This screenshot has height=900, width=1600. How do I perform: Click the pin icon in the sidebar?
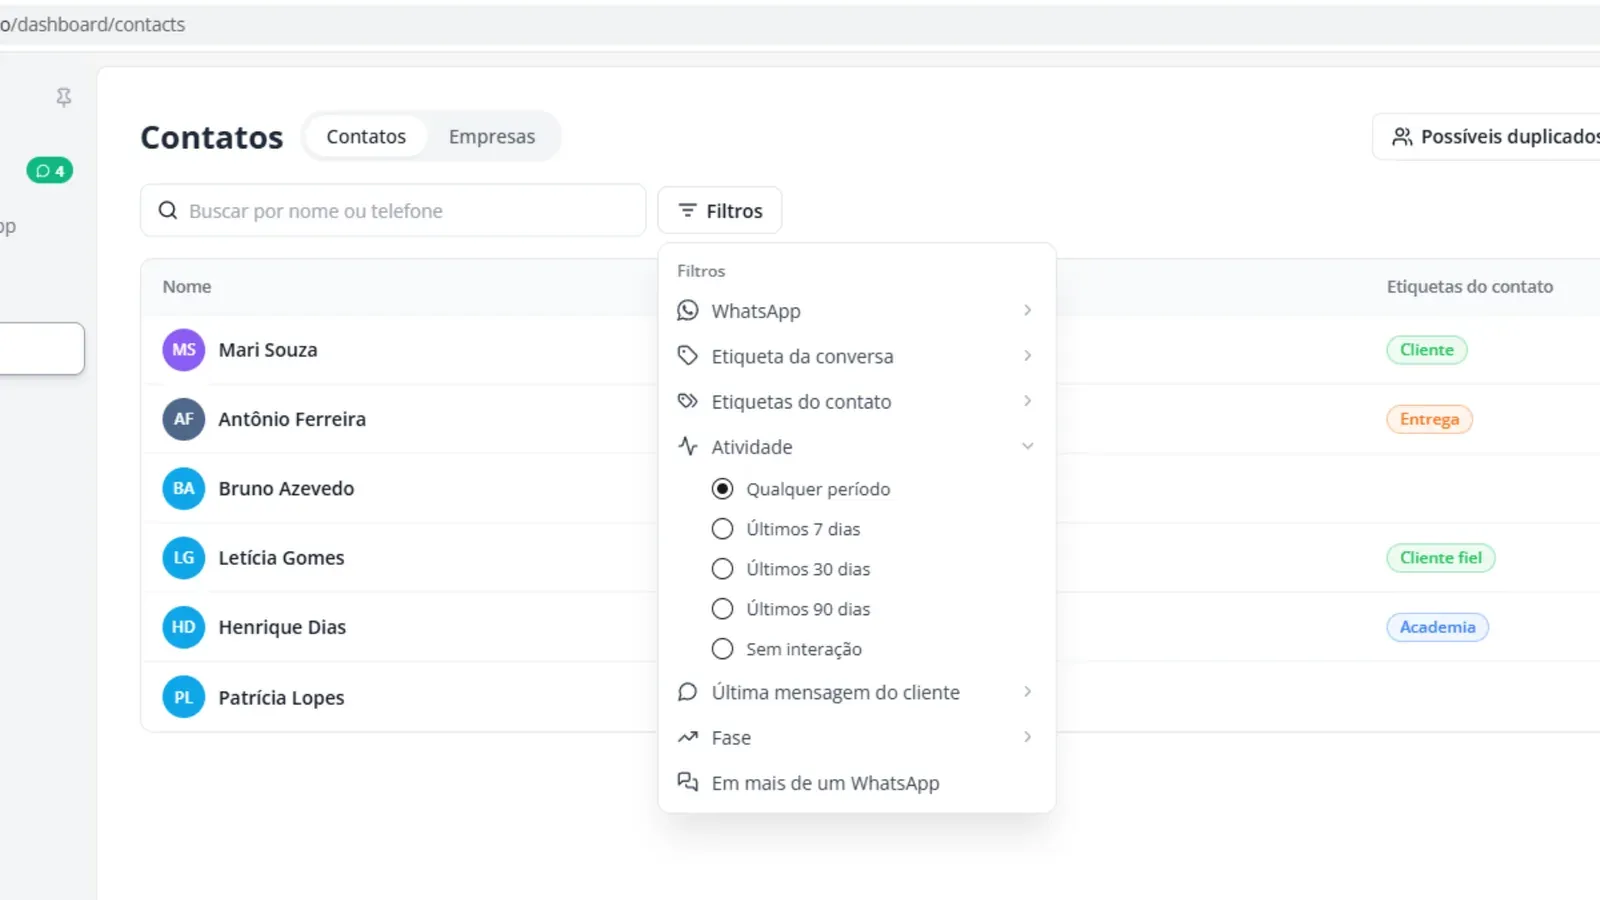[x=64, y=97]
